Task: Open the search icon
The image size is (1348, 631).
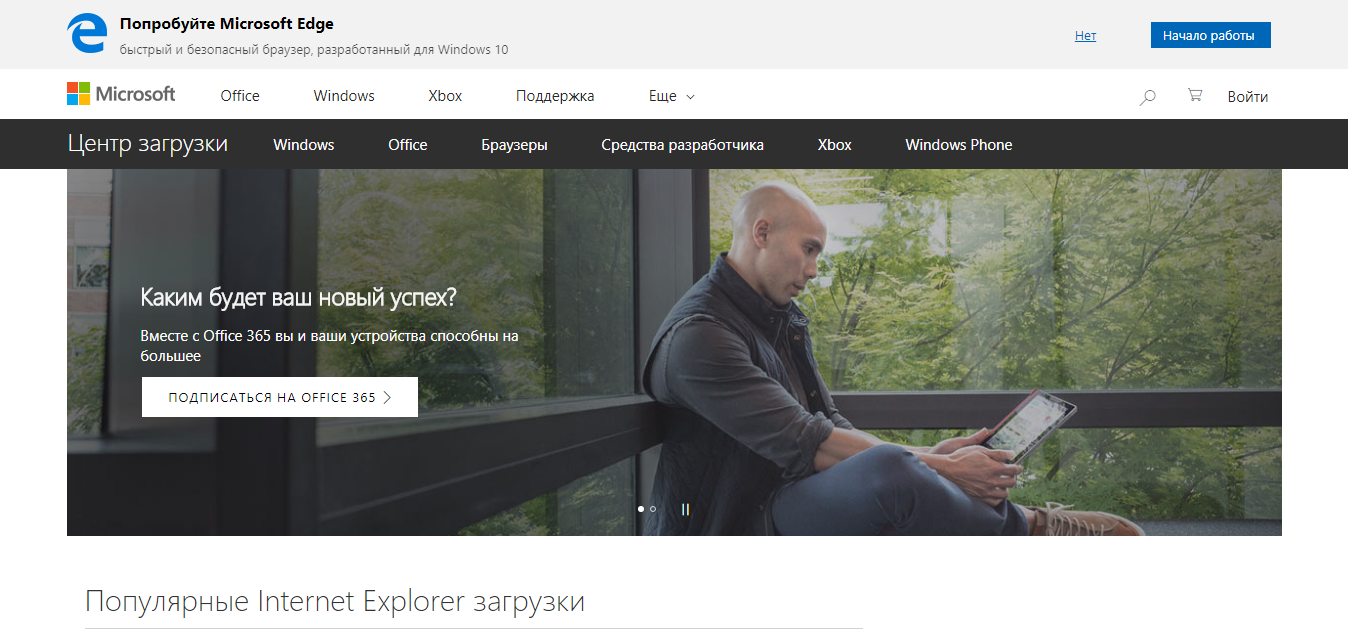Action: (x=1146, y=96)
